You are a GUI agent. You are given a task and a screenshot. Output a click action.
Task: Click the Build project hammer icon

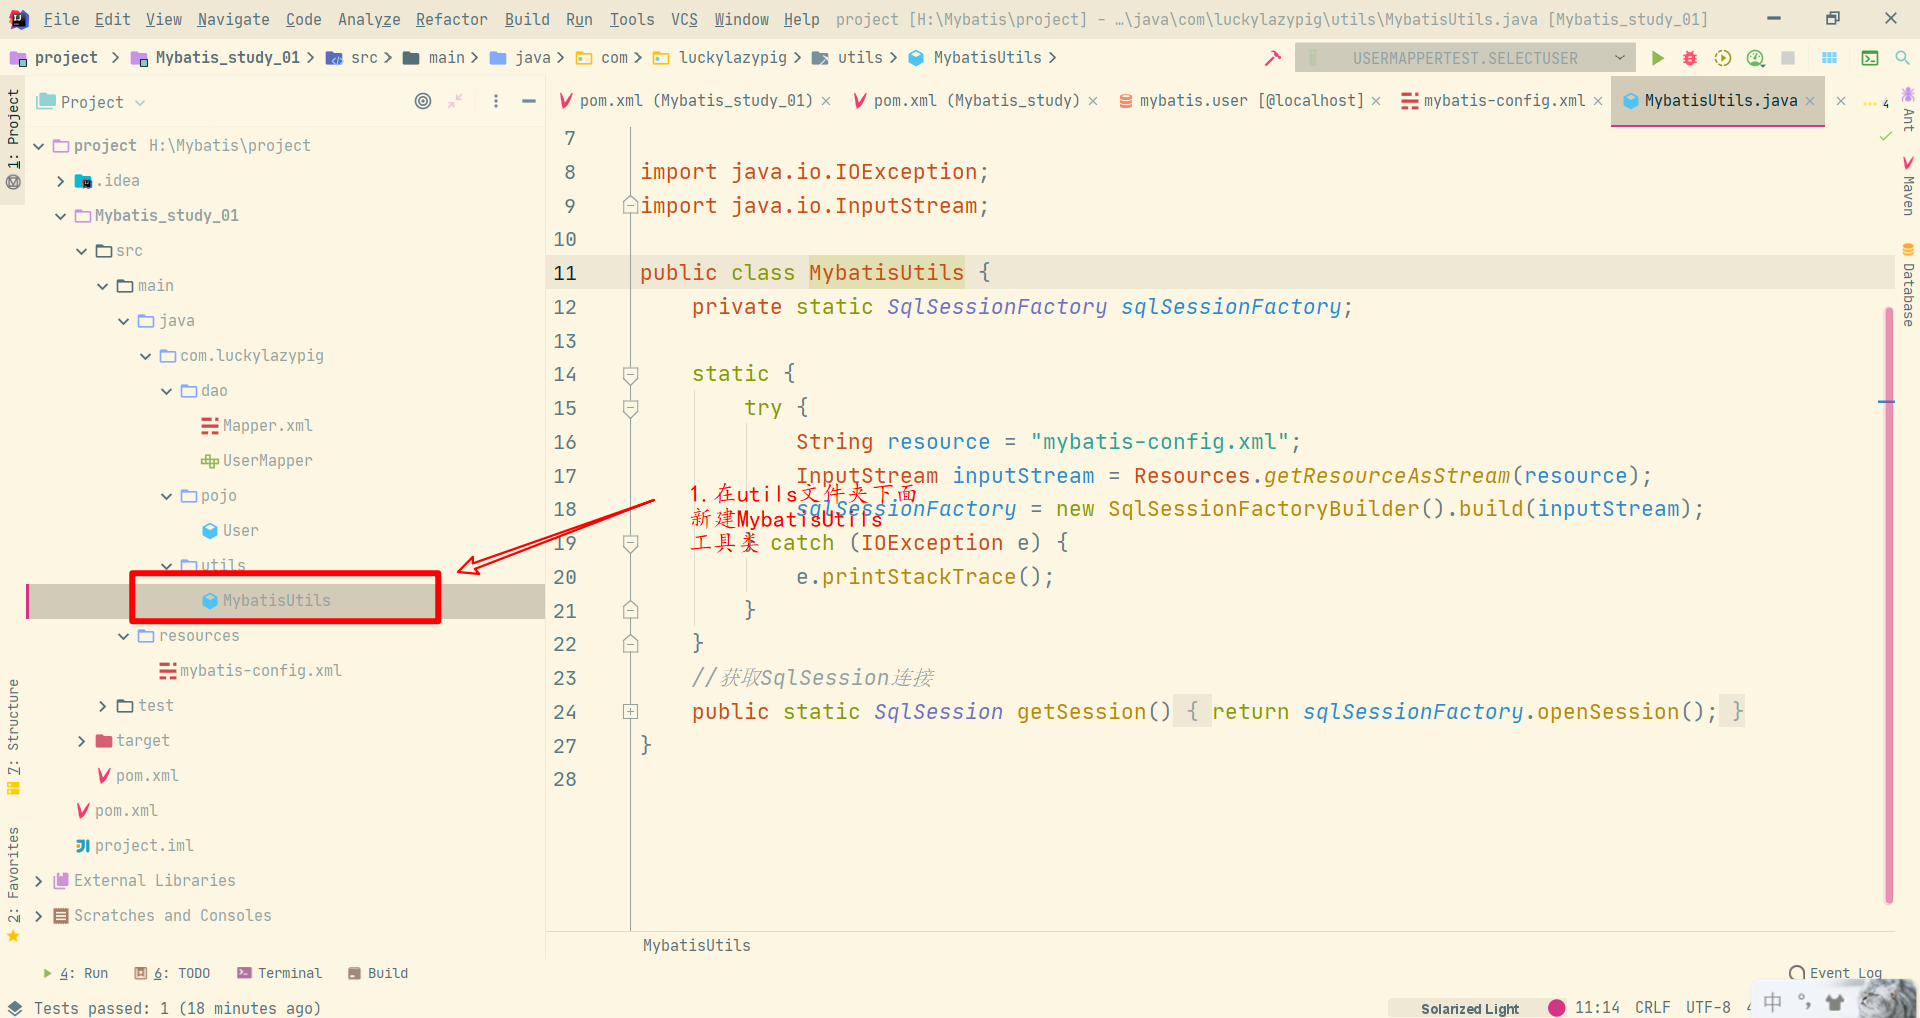[1272, 58]
